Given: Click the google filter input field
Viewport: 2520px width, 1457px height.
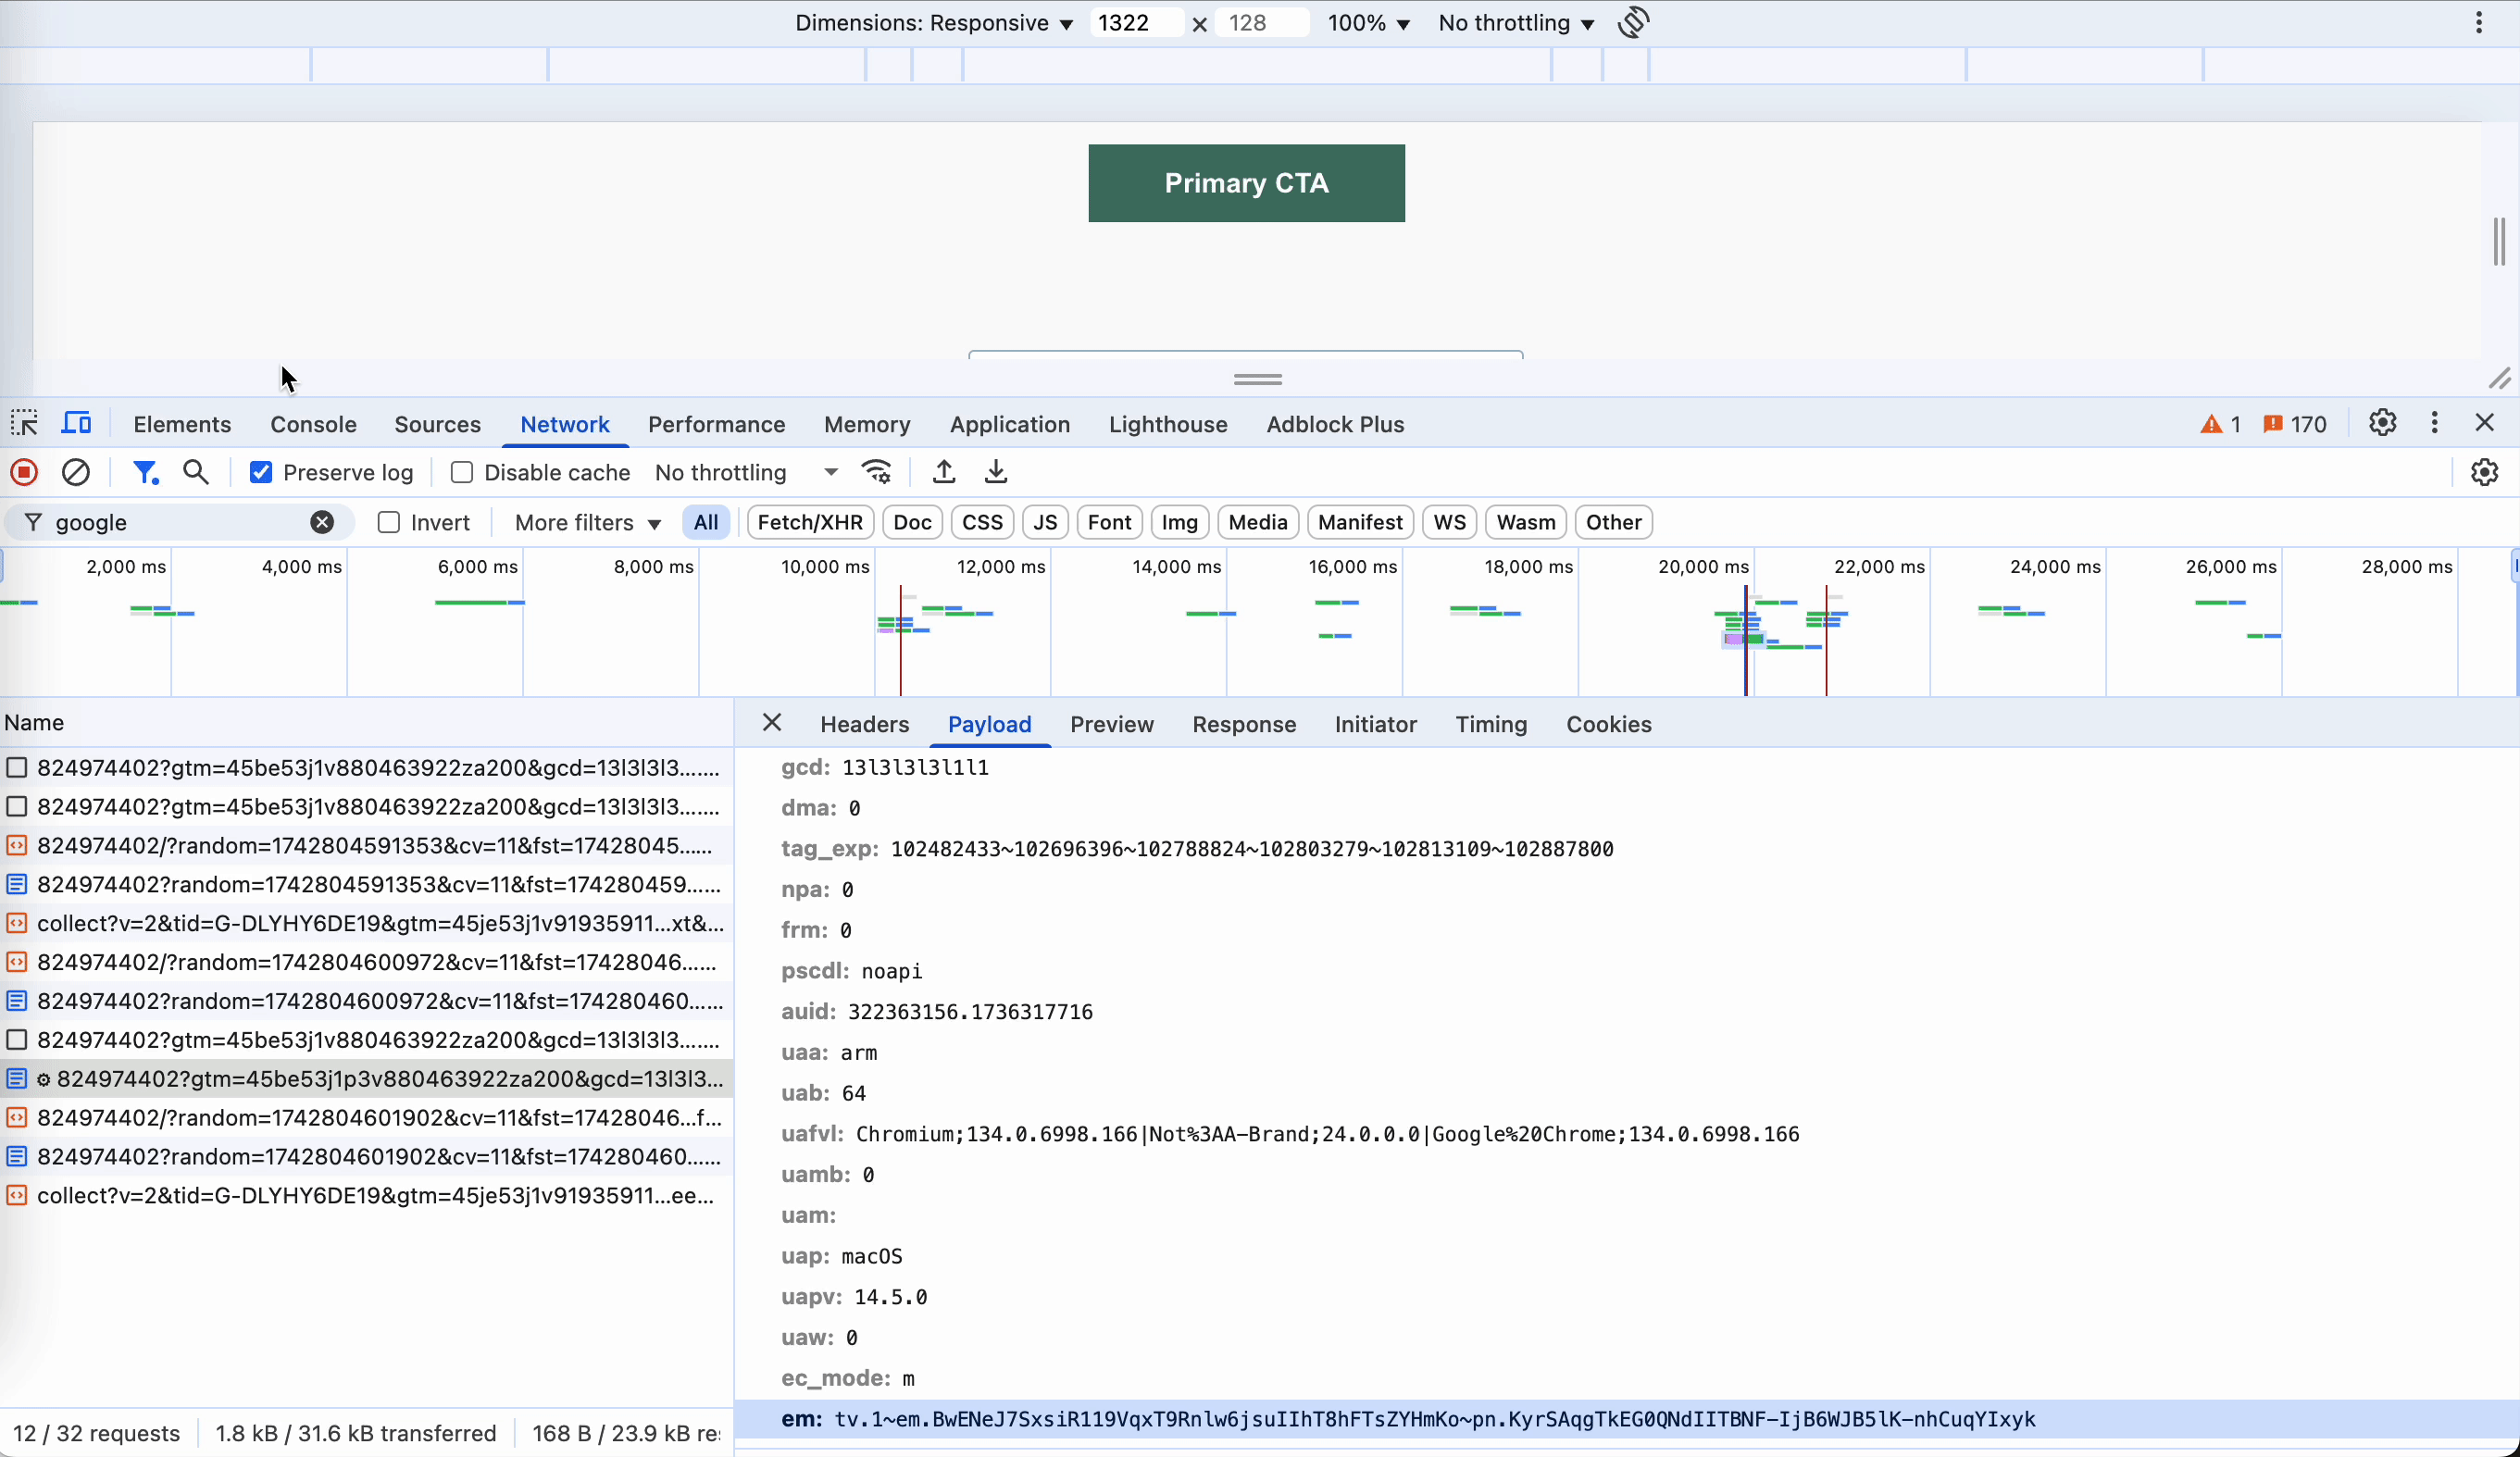Looking at the screenshot, I should (x=180, y=522).
